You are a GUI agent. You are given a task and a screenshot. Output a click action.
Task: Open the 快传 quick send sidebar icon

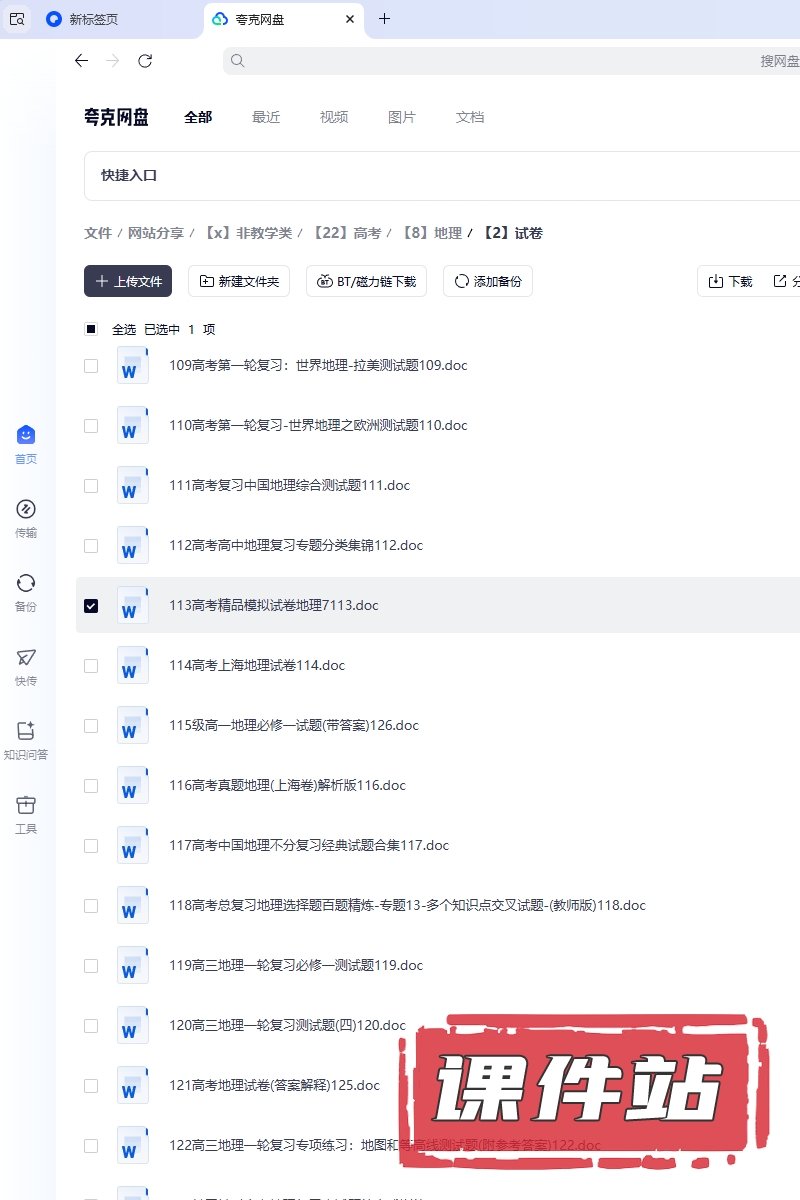coord(26,657)
